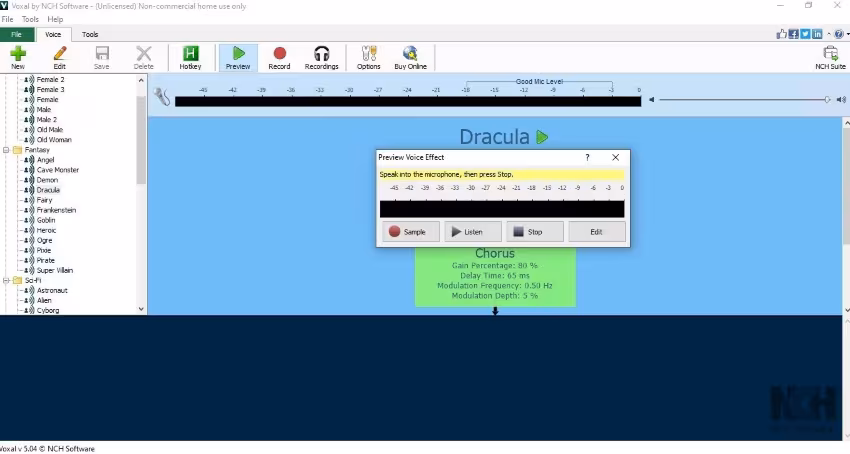Open the Help menu
Screen dimensions: 850x454
pos(55,19)
